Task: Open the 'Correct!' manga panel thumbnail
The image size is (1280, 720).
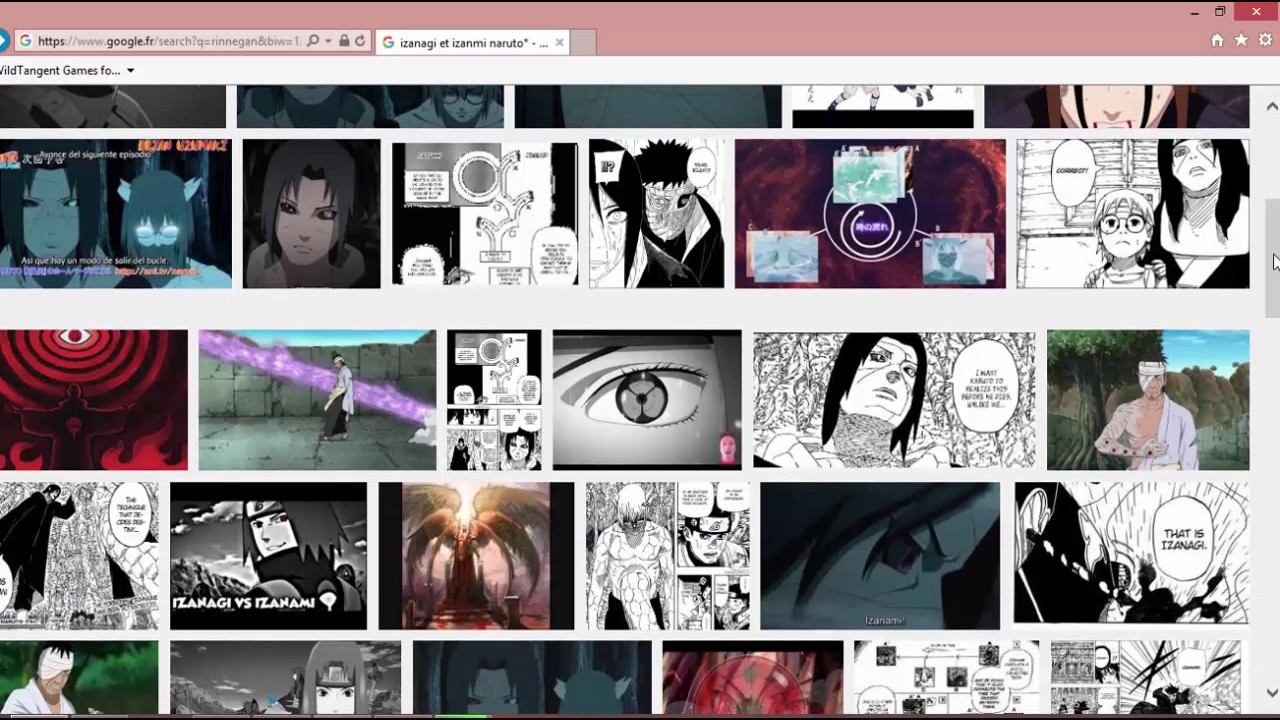Action: click(x=1133, y=213)
